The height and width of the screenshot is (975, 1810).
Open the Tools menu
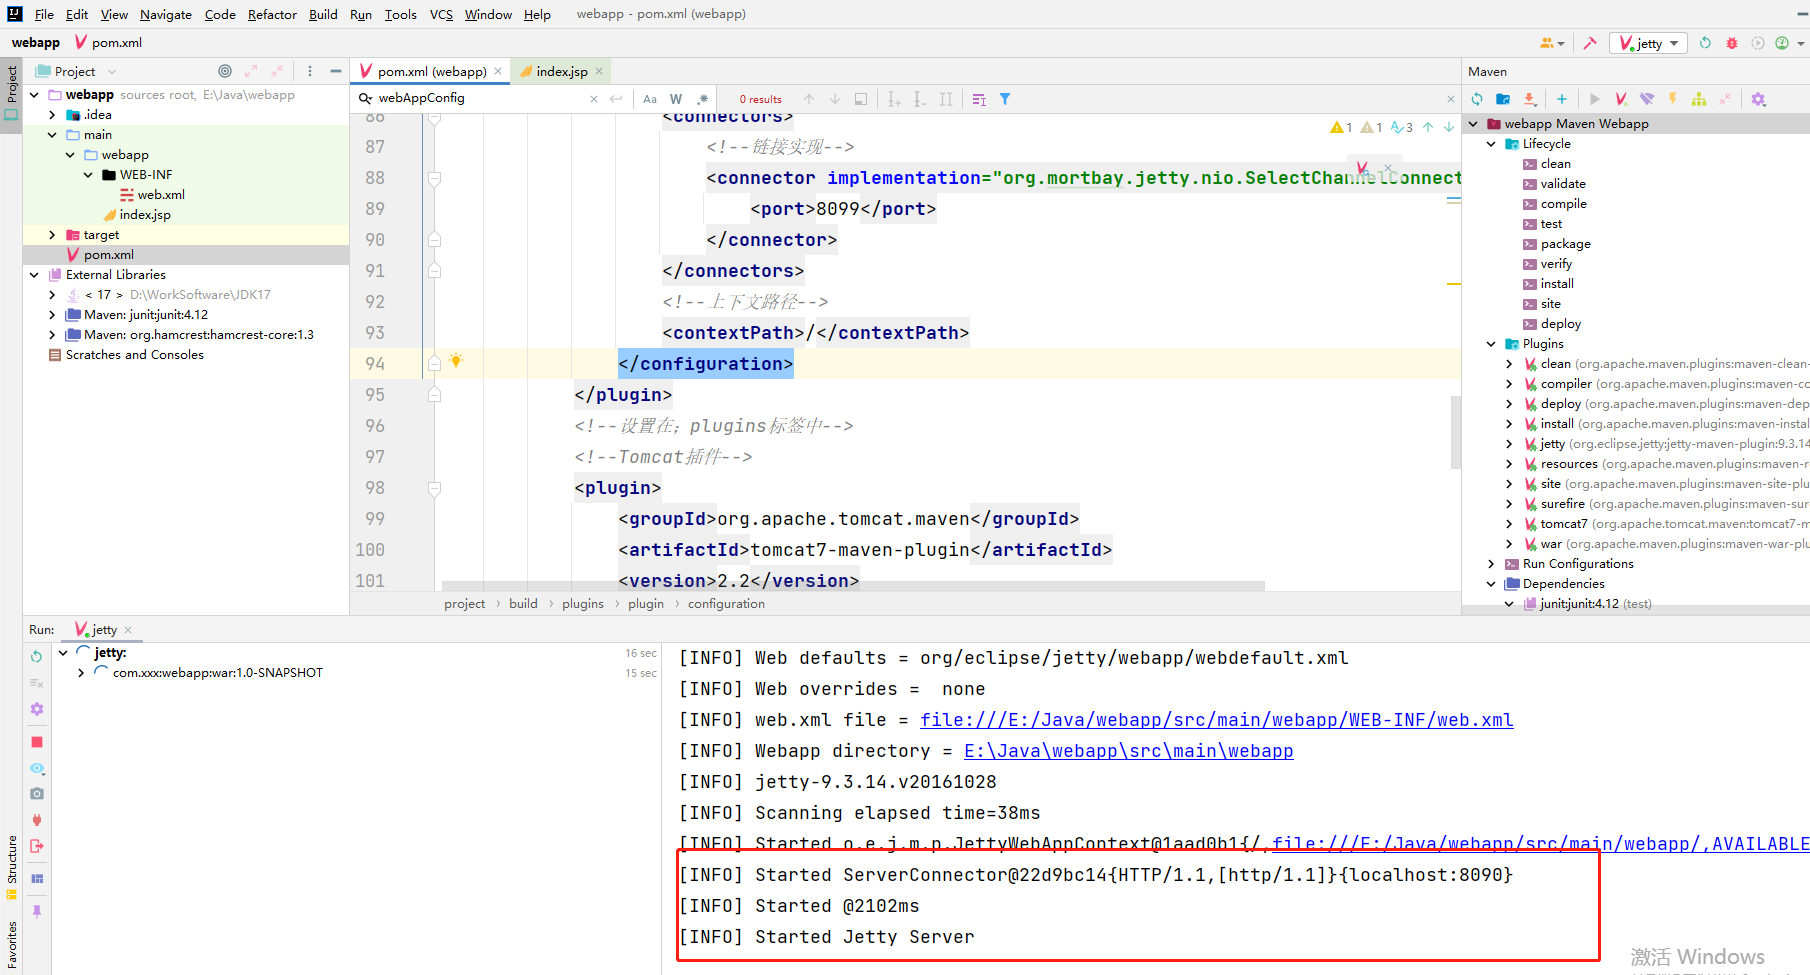400,14
